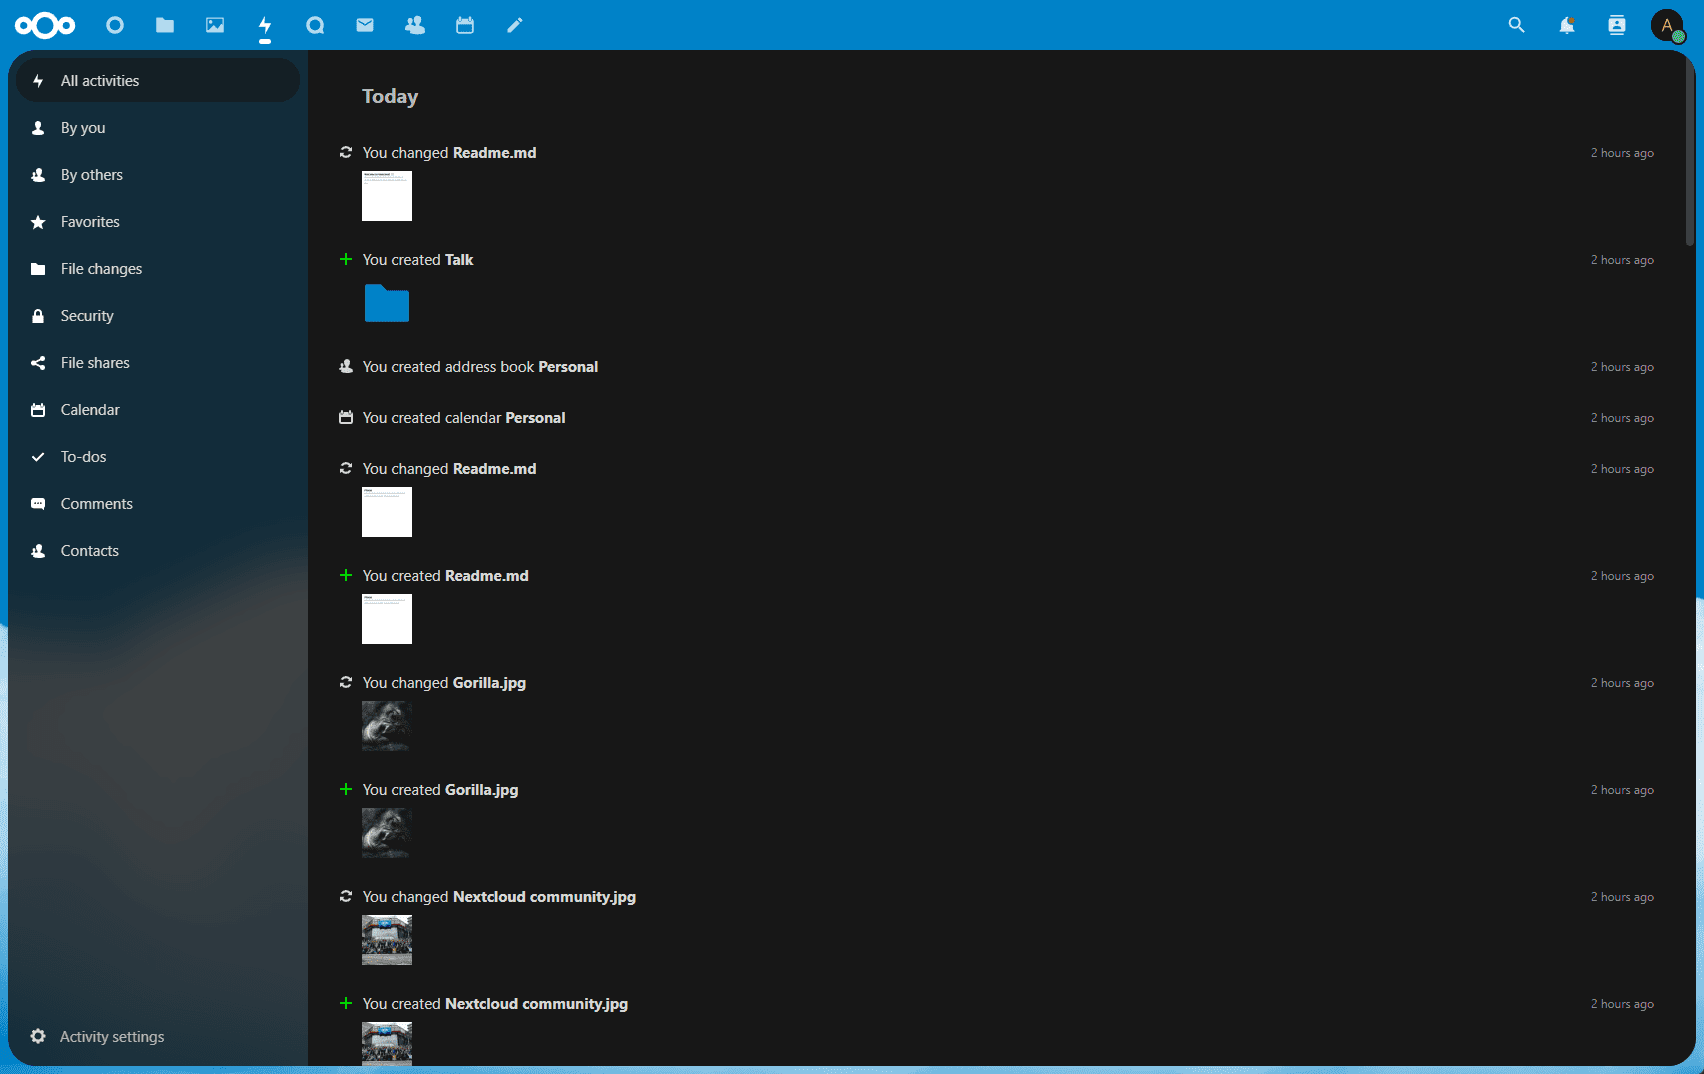Click the comment bubble icon beside Comments
Viewport: 1704px width, 1074px height.
point(38,504)
